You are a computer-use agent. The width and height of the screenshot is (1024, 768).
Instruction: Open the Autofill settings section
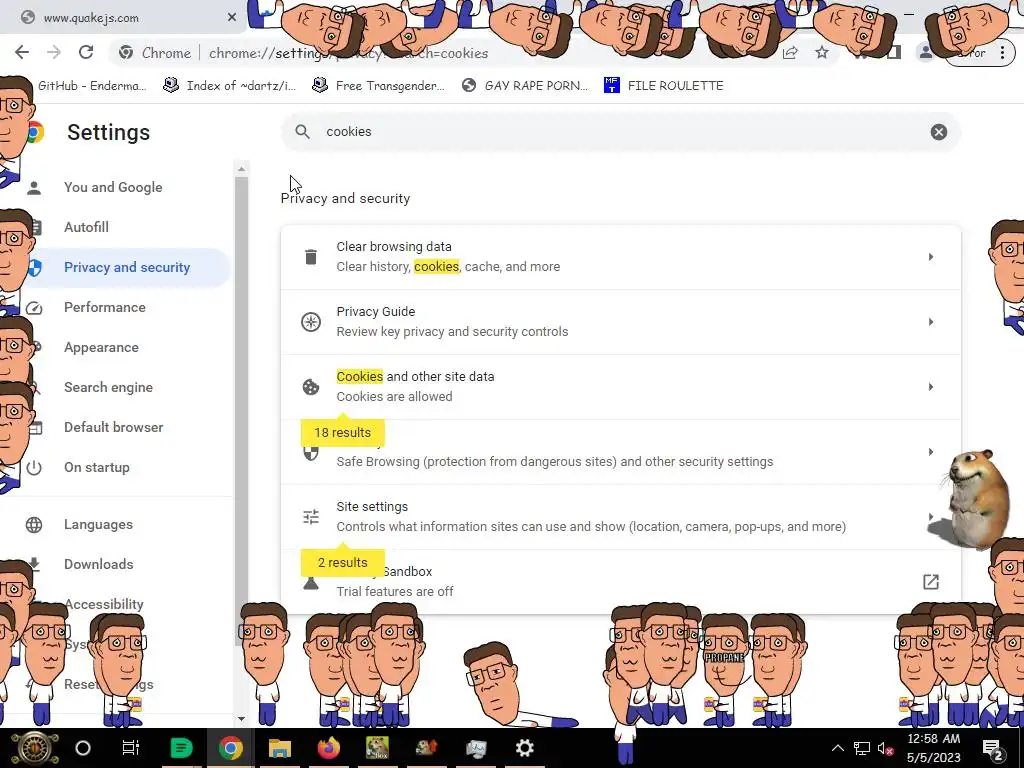point(86,227)
